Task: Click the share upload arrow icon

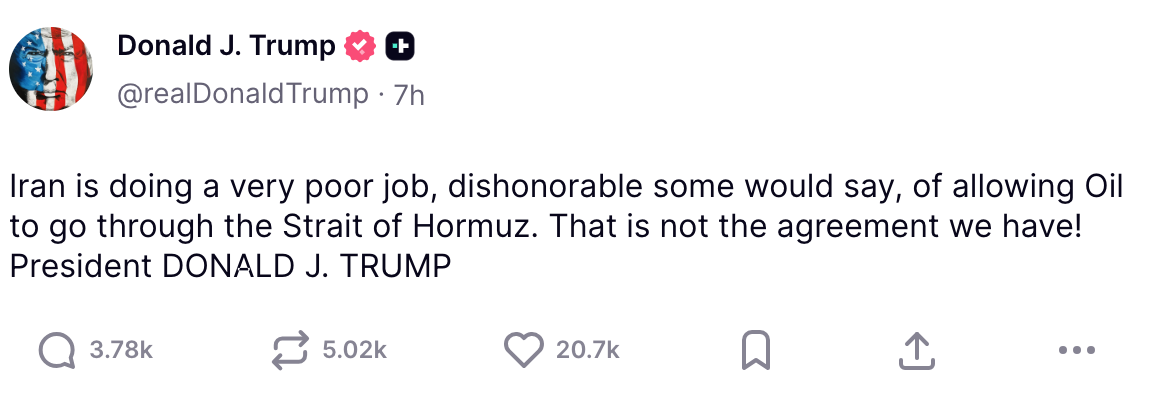Action: coord(916,350)
